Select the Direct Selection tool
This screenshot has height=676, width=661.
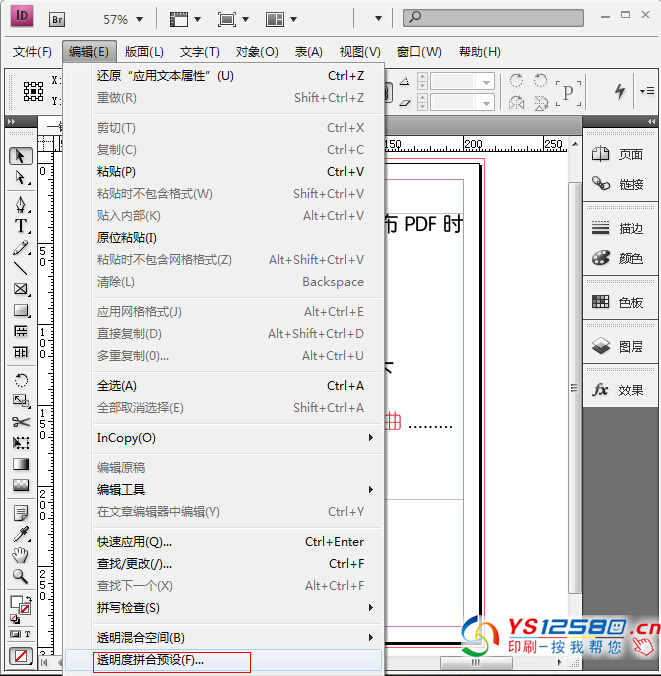tap(21, 177)
